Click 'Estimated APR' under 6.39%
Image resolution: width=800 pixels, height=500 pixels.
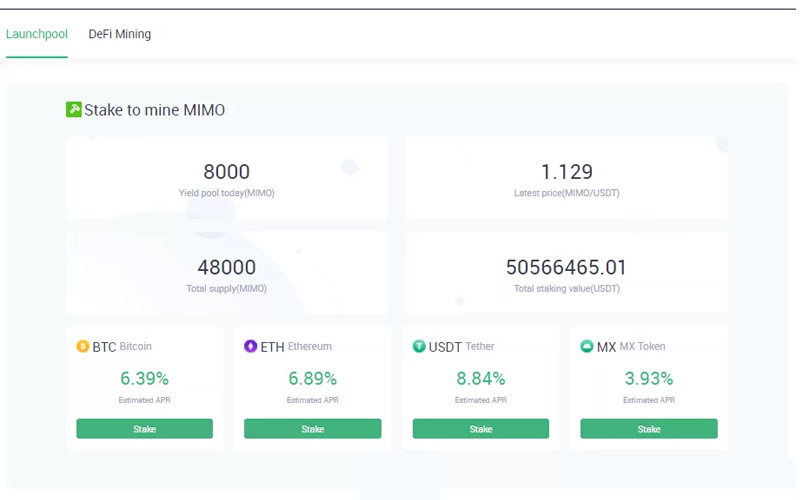pos(144,400)
